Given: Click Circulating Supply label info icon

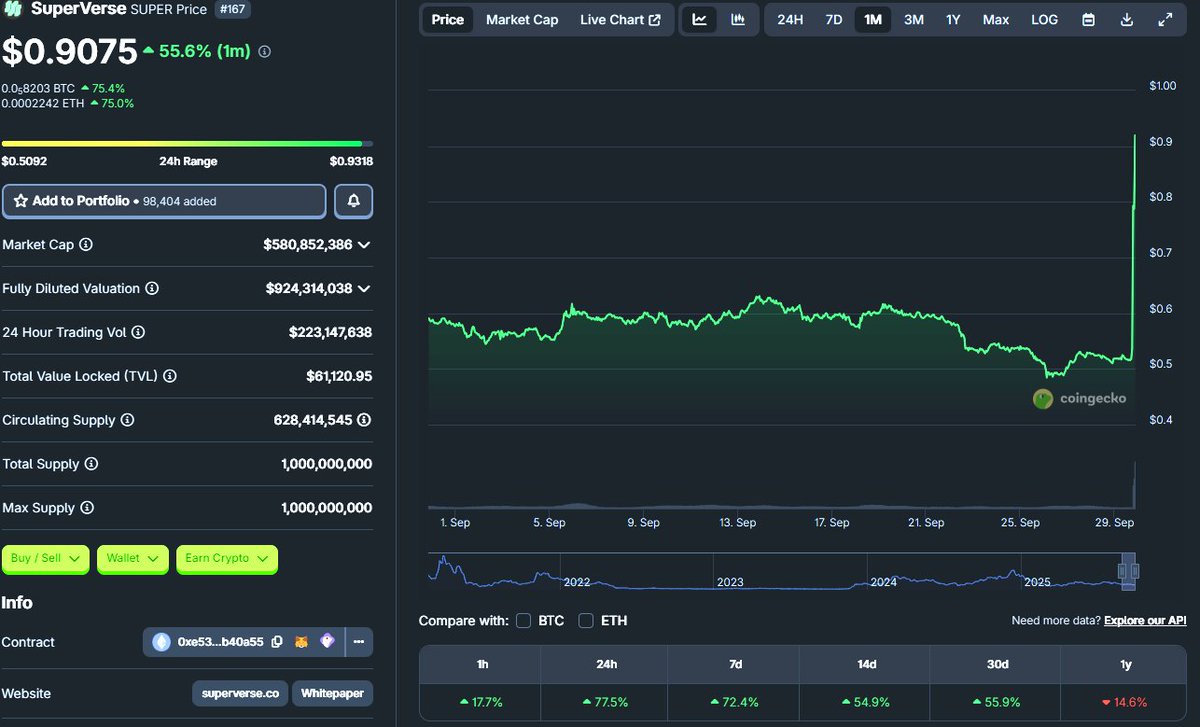Looking at the screenshot, I should pos(127,420).
